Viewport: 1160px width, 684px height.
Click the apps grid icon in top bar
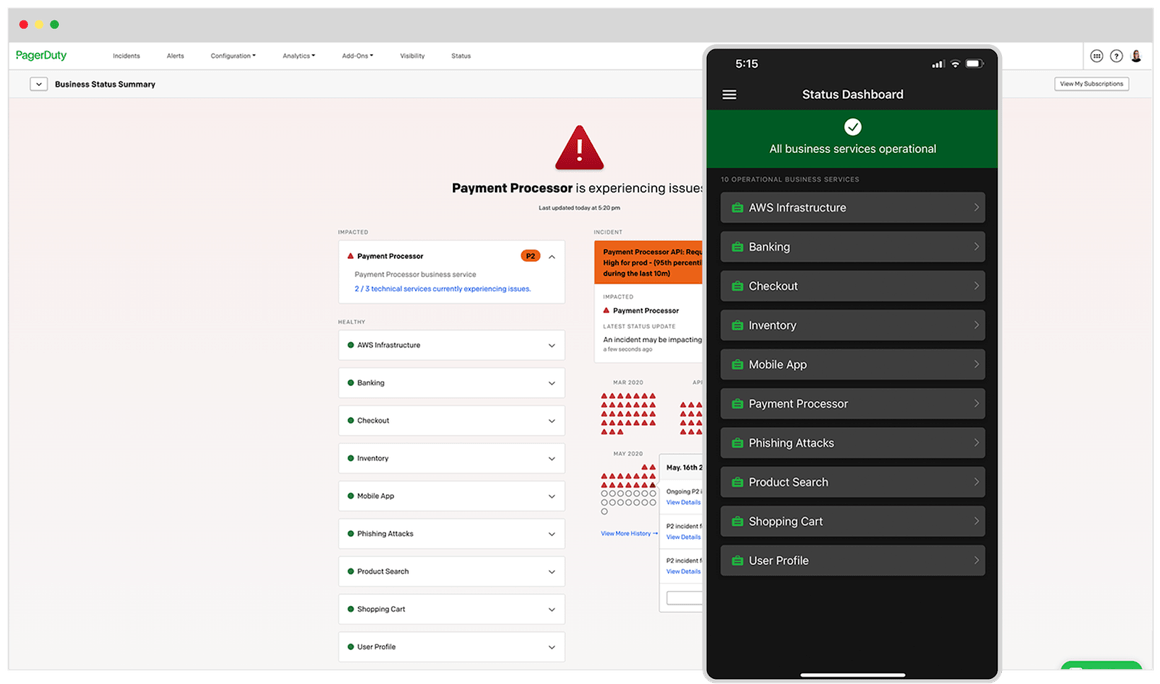pyautogui.click(x=1098, y=55)
